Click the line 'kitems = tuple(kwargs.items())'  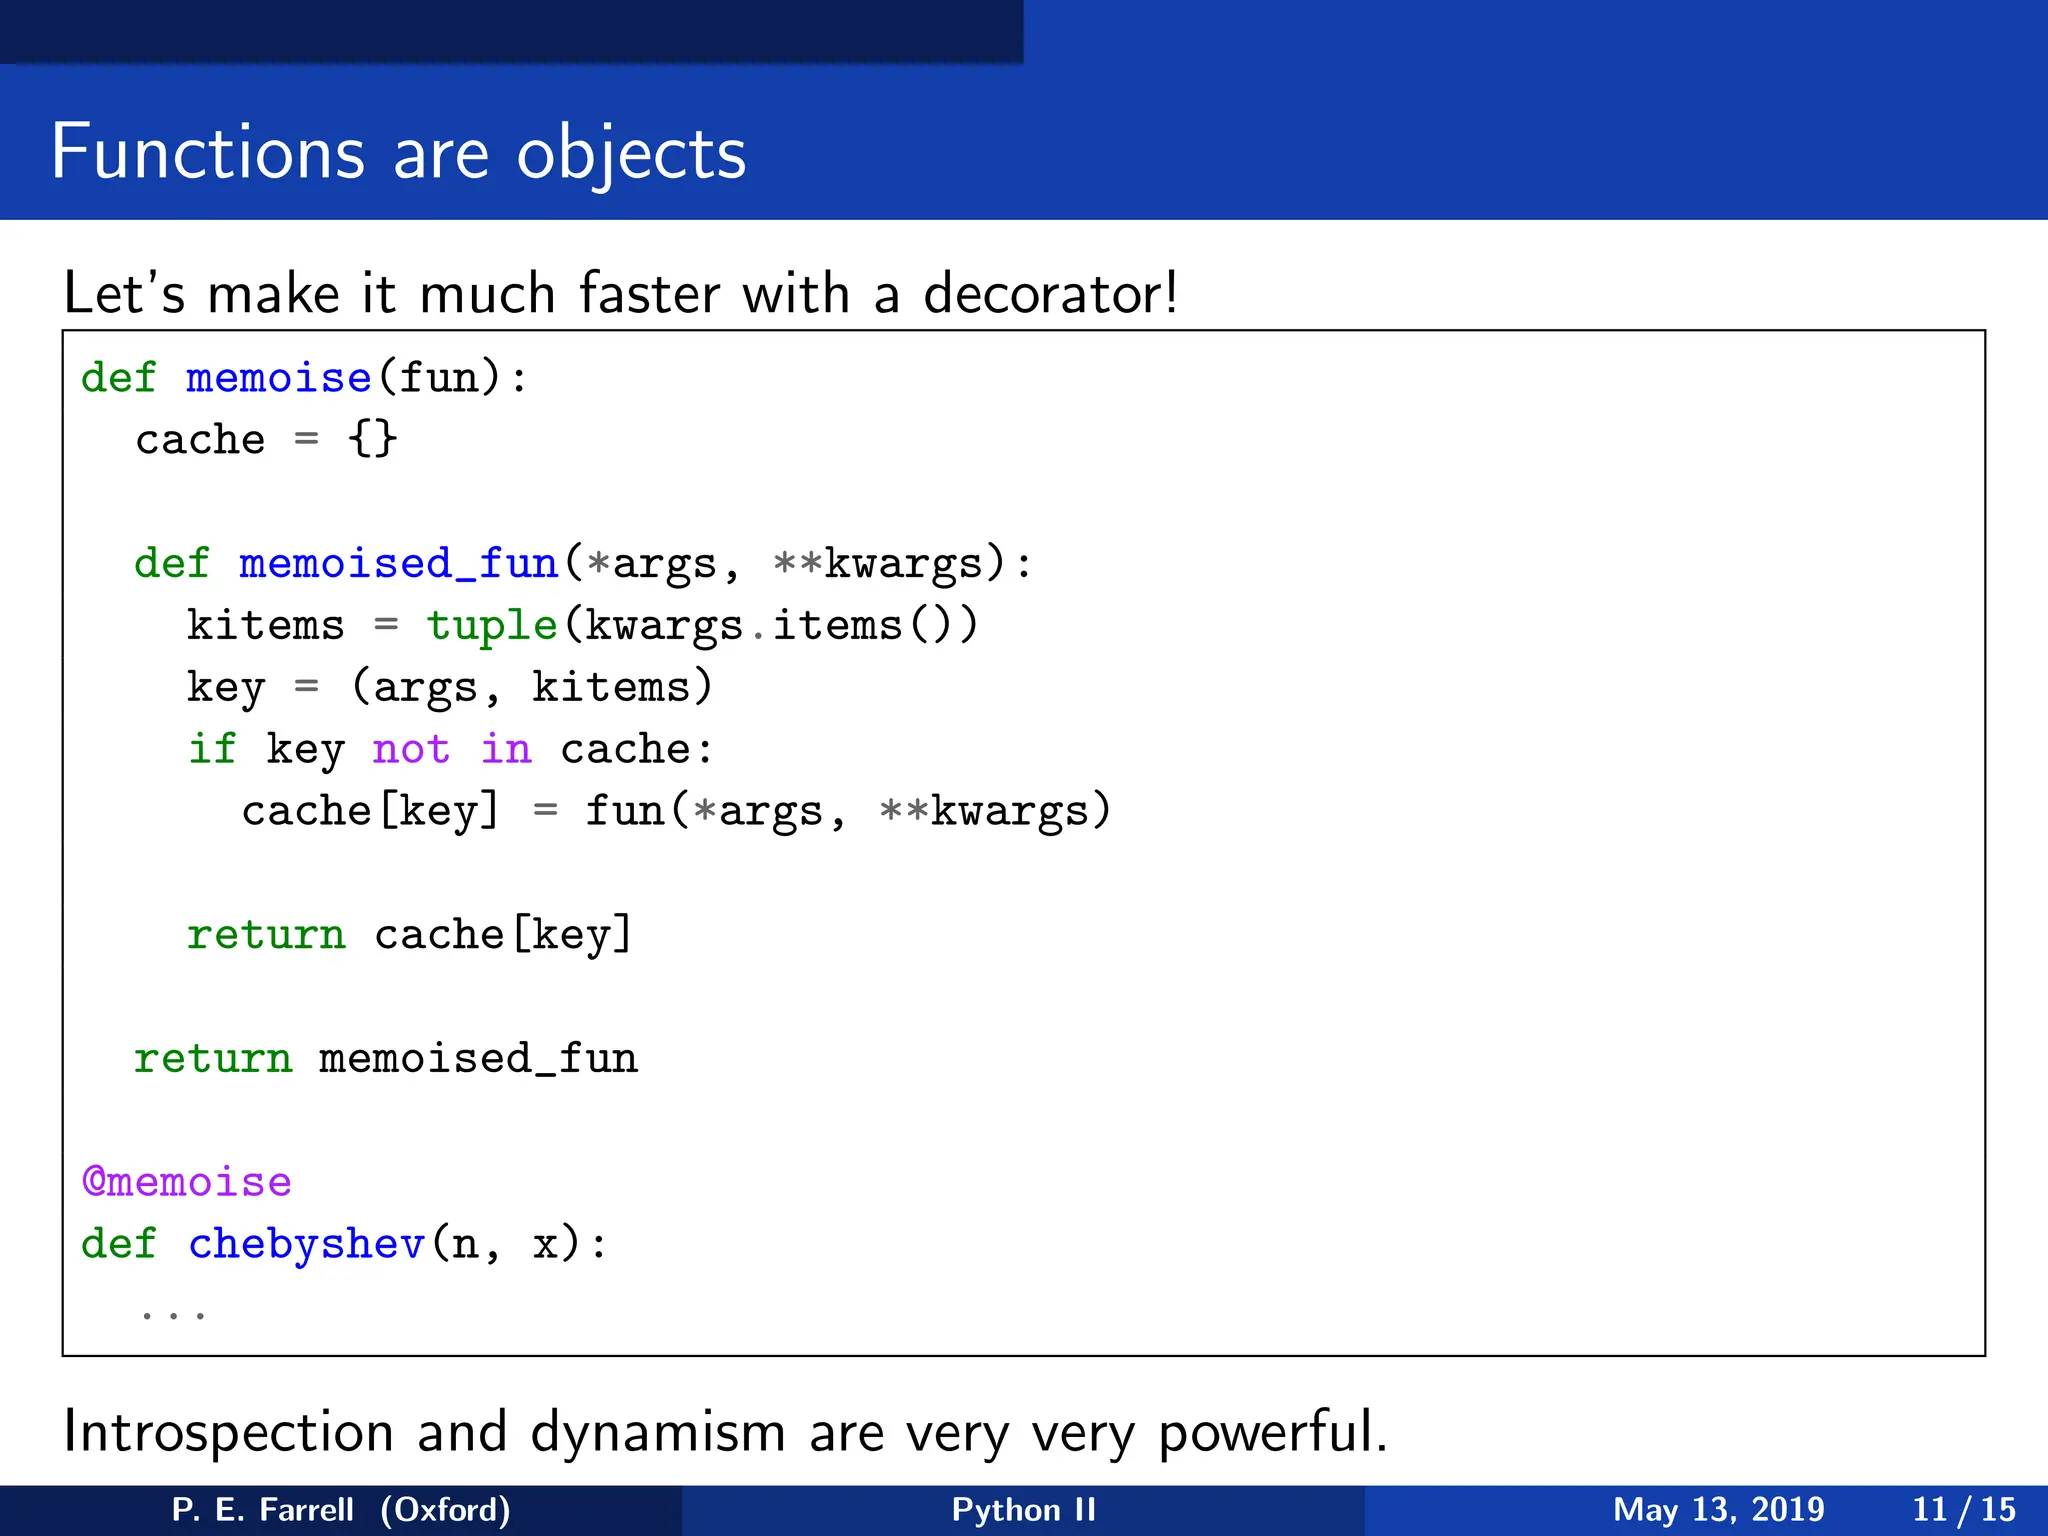tap(582, 625)
